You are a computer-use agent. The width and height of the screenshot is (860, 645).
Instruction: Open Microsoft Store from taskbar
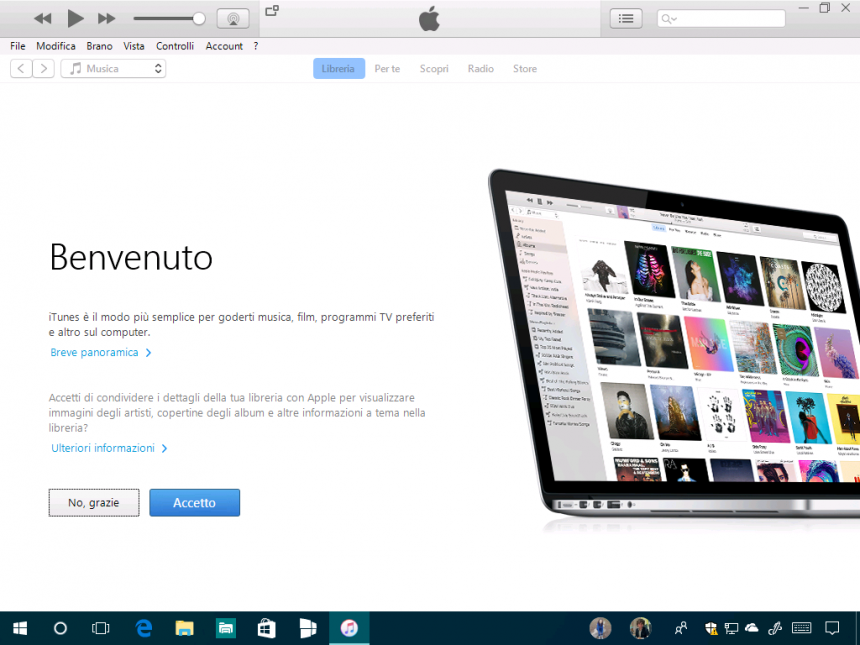click(267, 628)
